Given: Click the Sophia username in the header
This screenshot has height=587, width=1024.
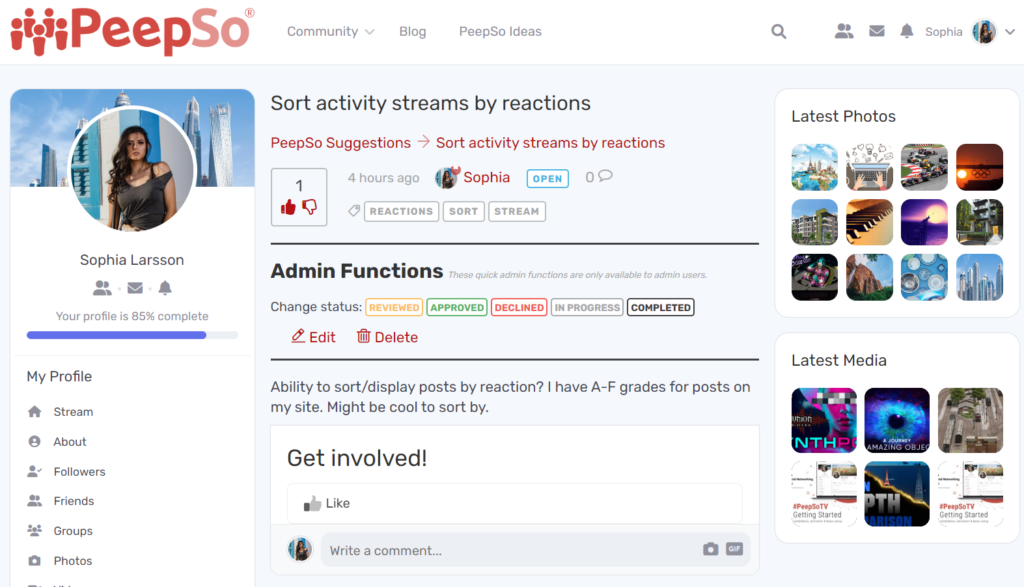Looking at the screenshot, I should point(944,31).
